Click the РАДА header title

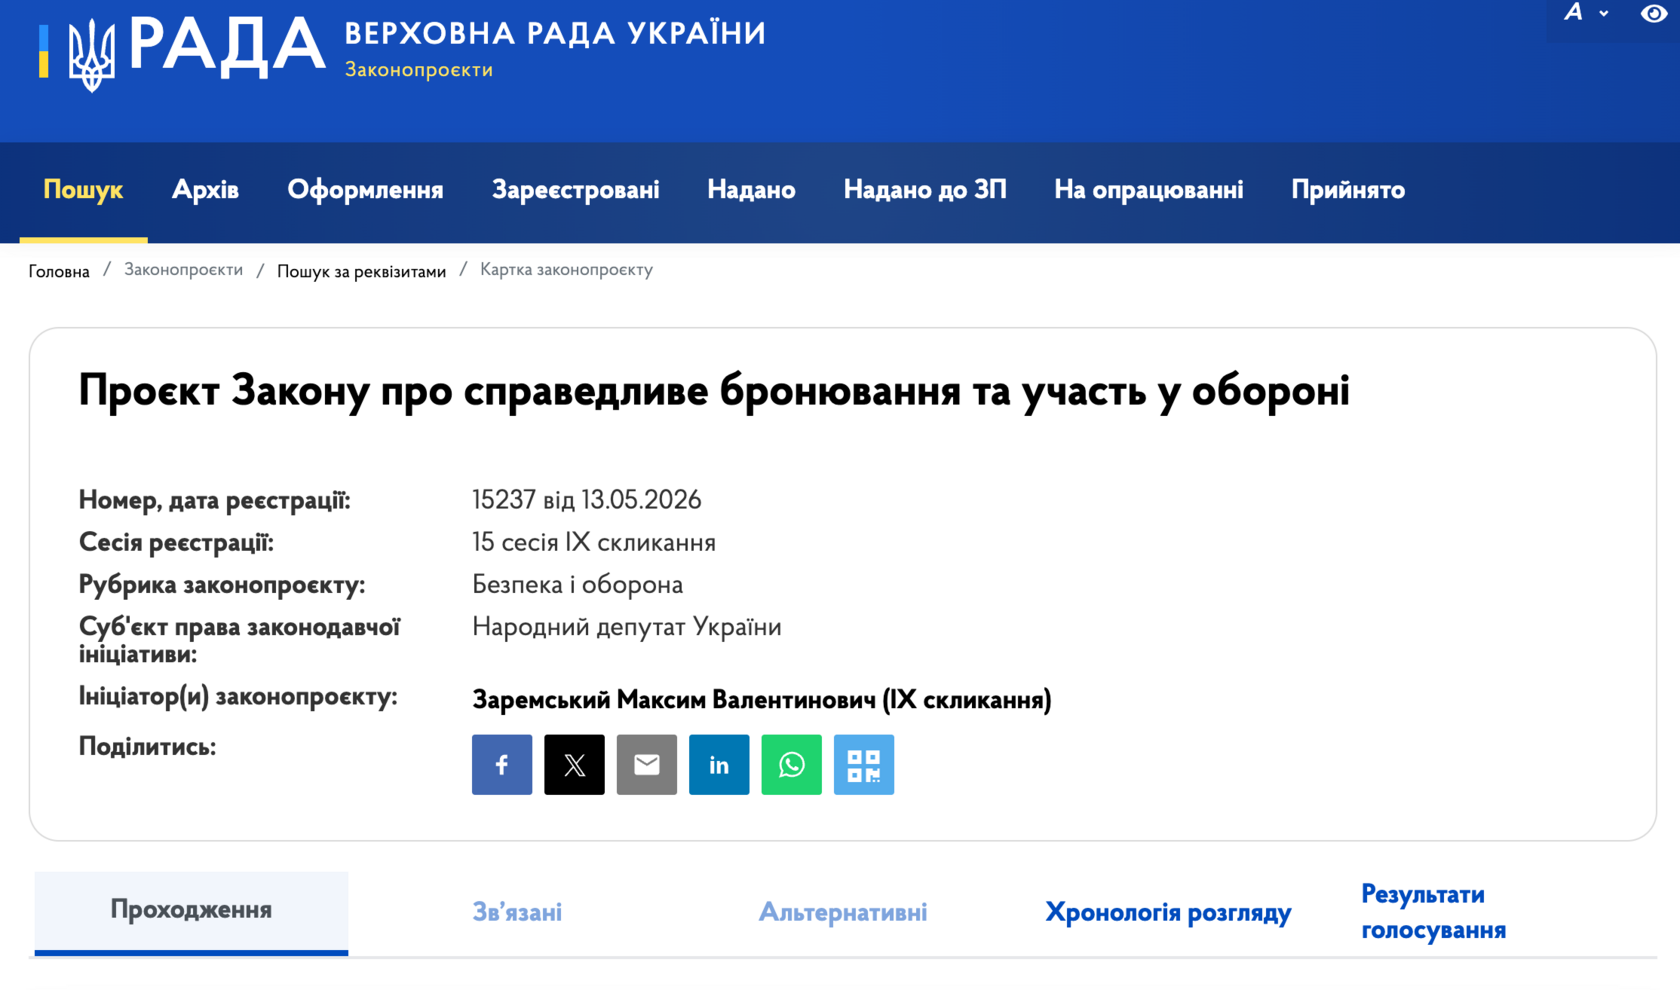227,46
